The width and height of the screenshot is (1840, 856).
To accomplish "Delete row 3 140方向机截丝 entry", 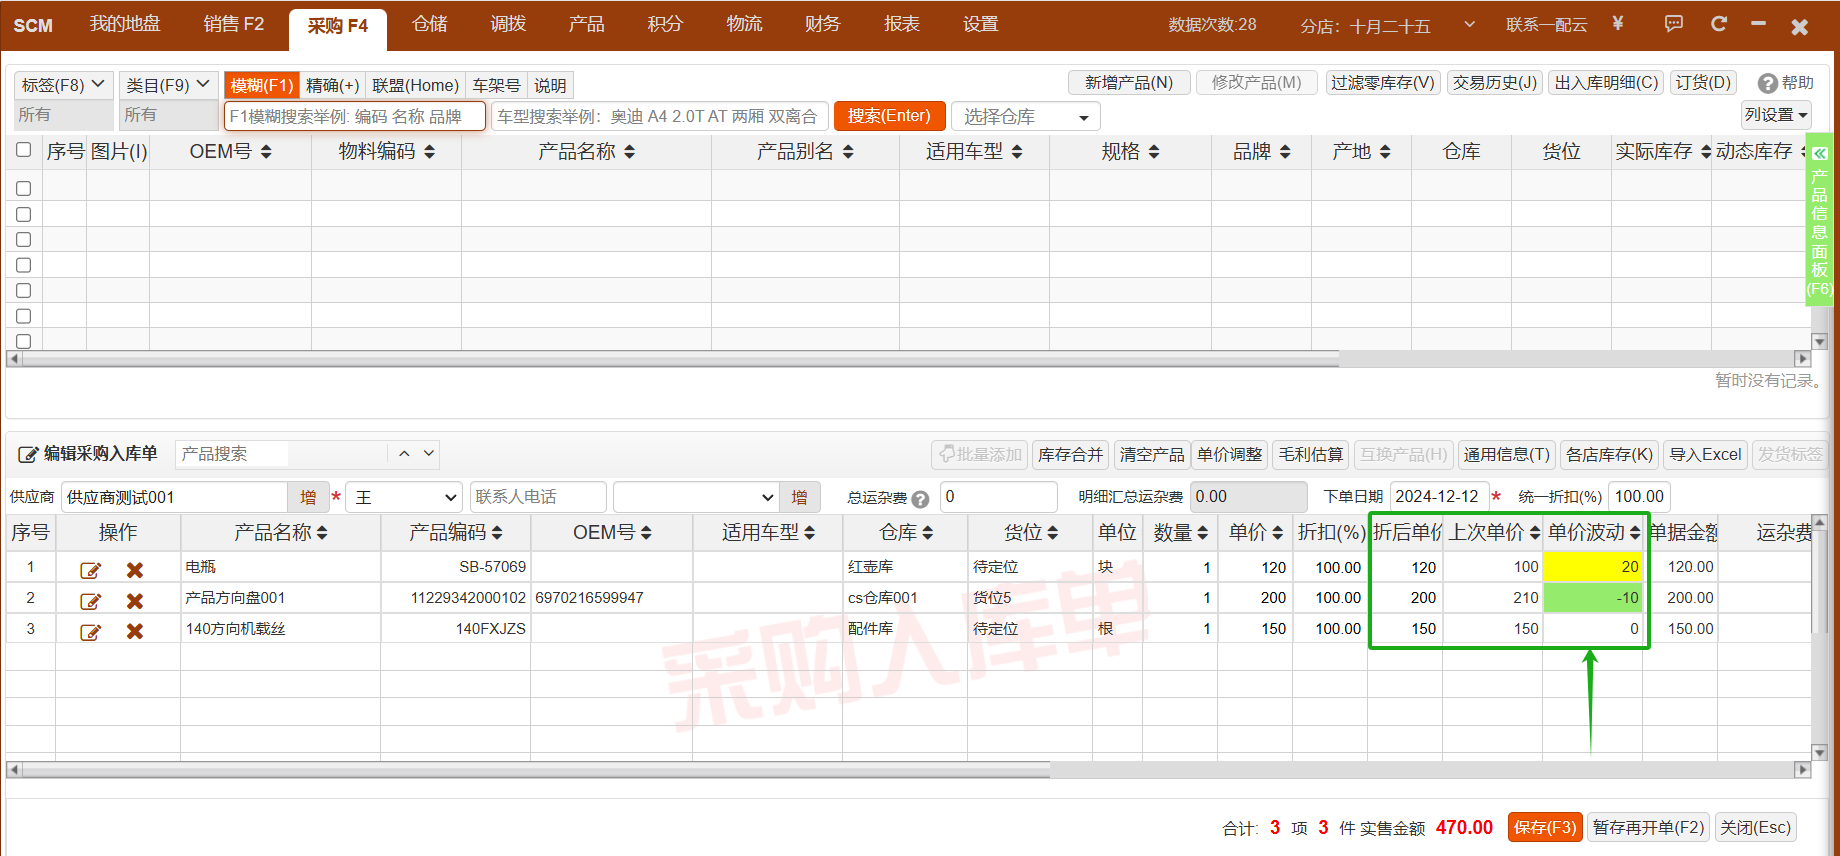I will (x=135, y=631).
